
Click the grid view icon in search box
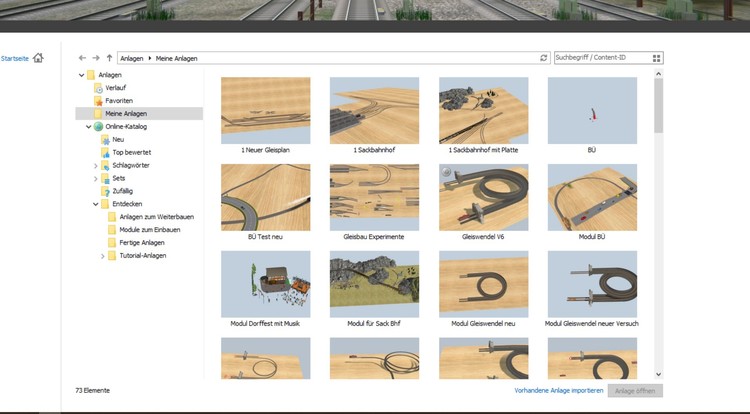(x=656, y=58)
